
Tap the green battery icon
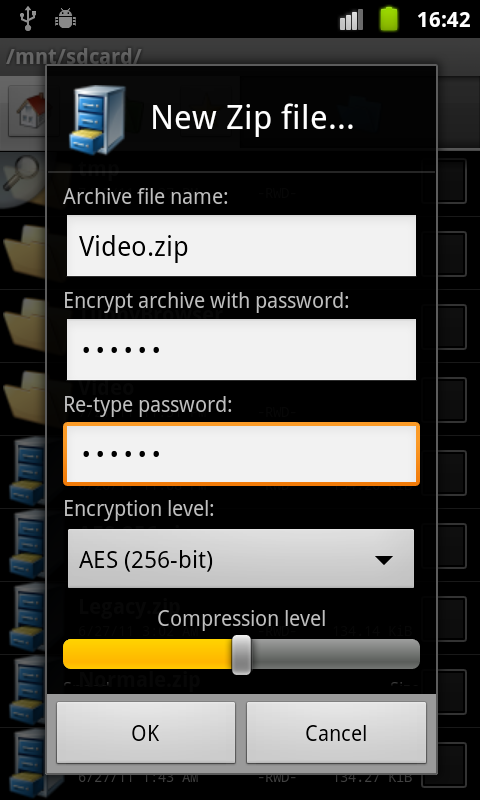click(389, 19)
